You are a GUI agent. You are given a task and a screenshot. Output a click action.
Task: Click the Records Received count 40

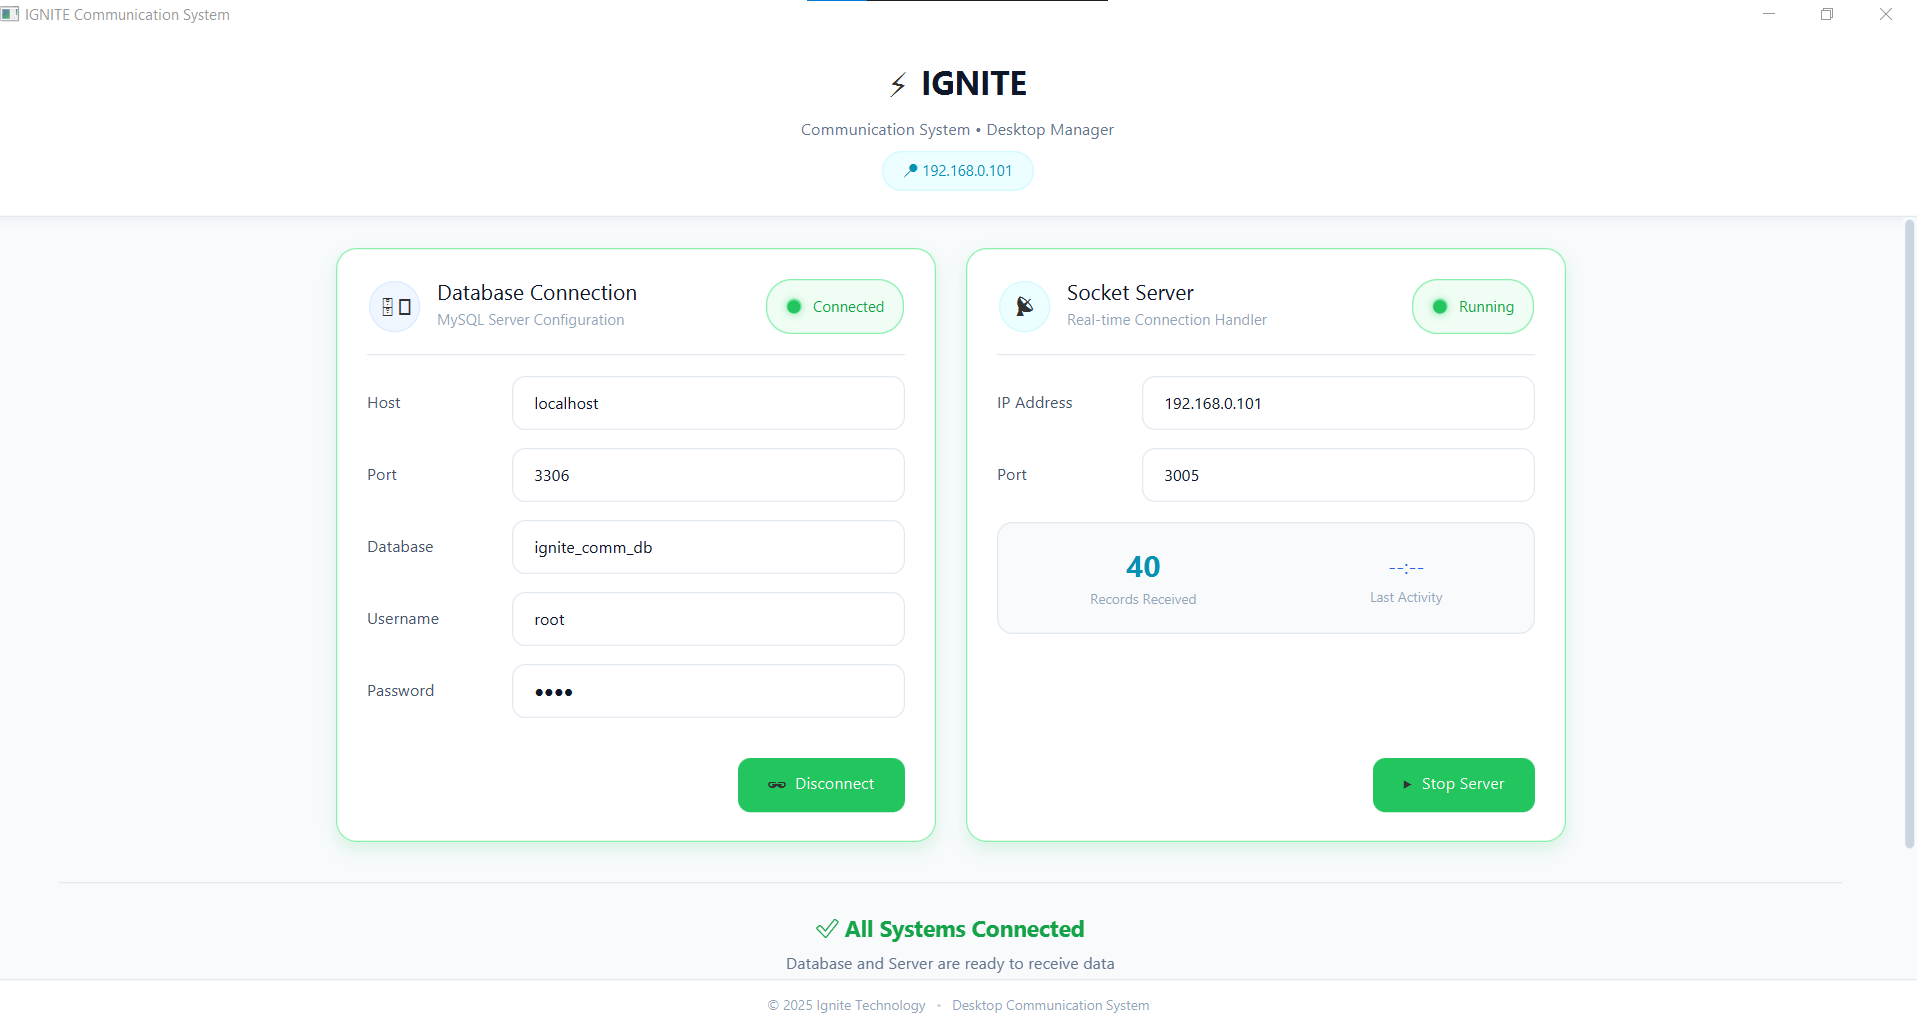(x=1143, y=567)
